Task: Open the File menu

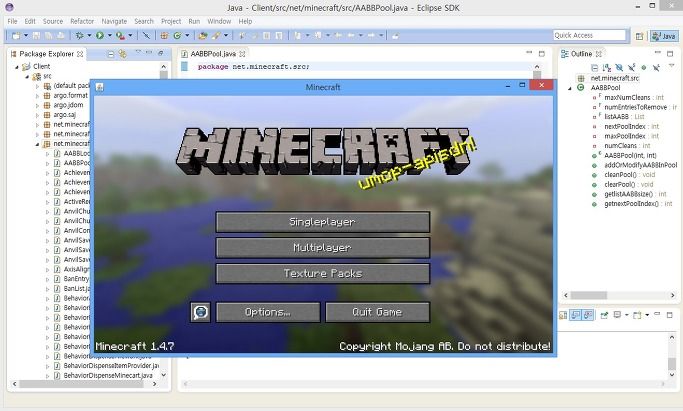Action: click(12, 21)
